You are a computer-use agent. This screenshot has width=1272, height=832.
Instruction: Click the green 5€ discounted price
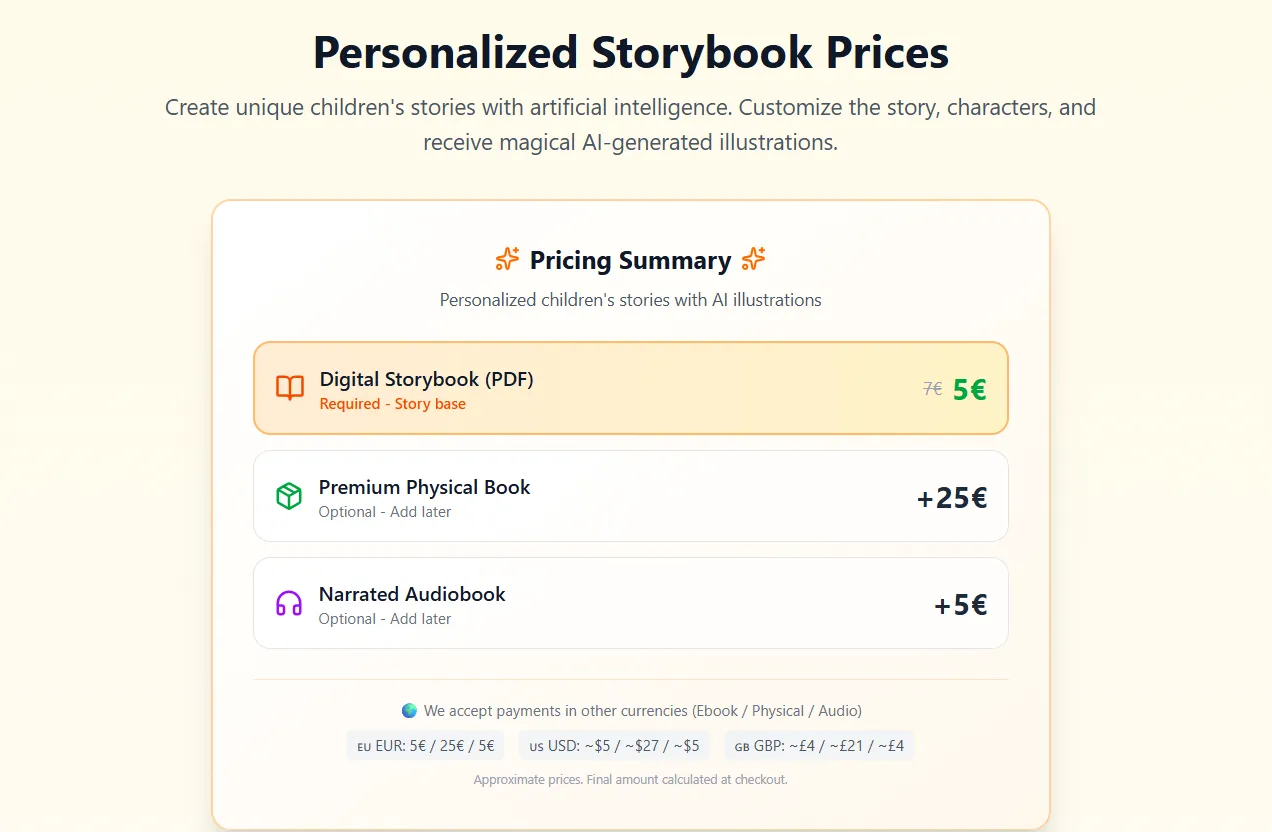coord(969,389)
